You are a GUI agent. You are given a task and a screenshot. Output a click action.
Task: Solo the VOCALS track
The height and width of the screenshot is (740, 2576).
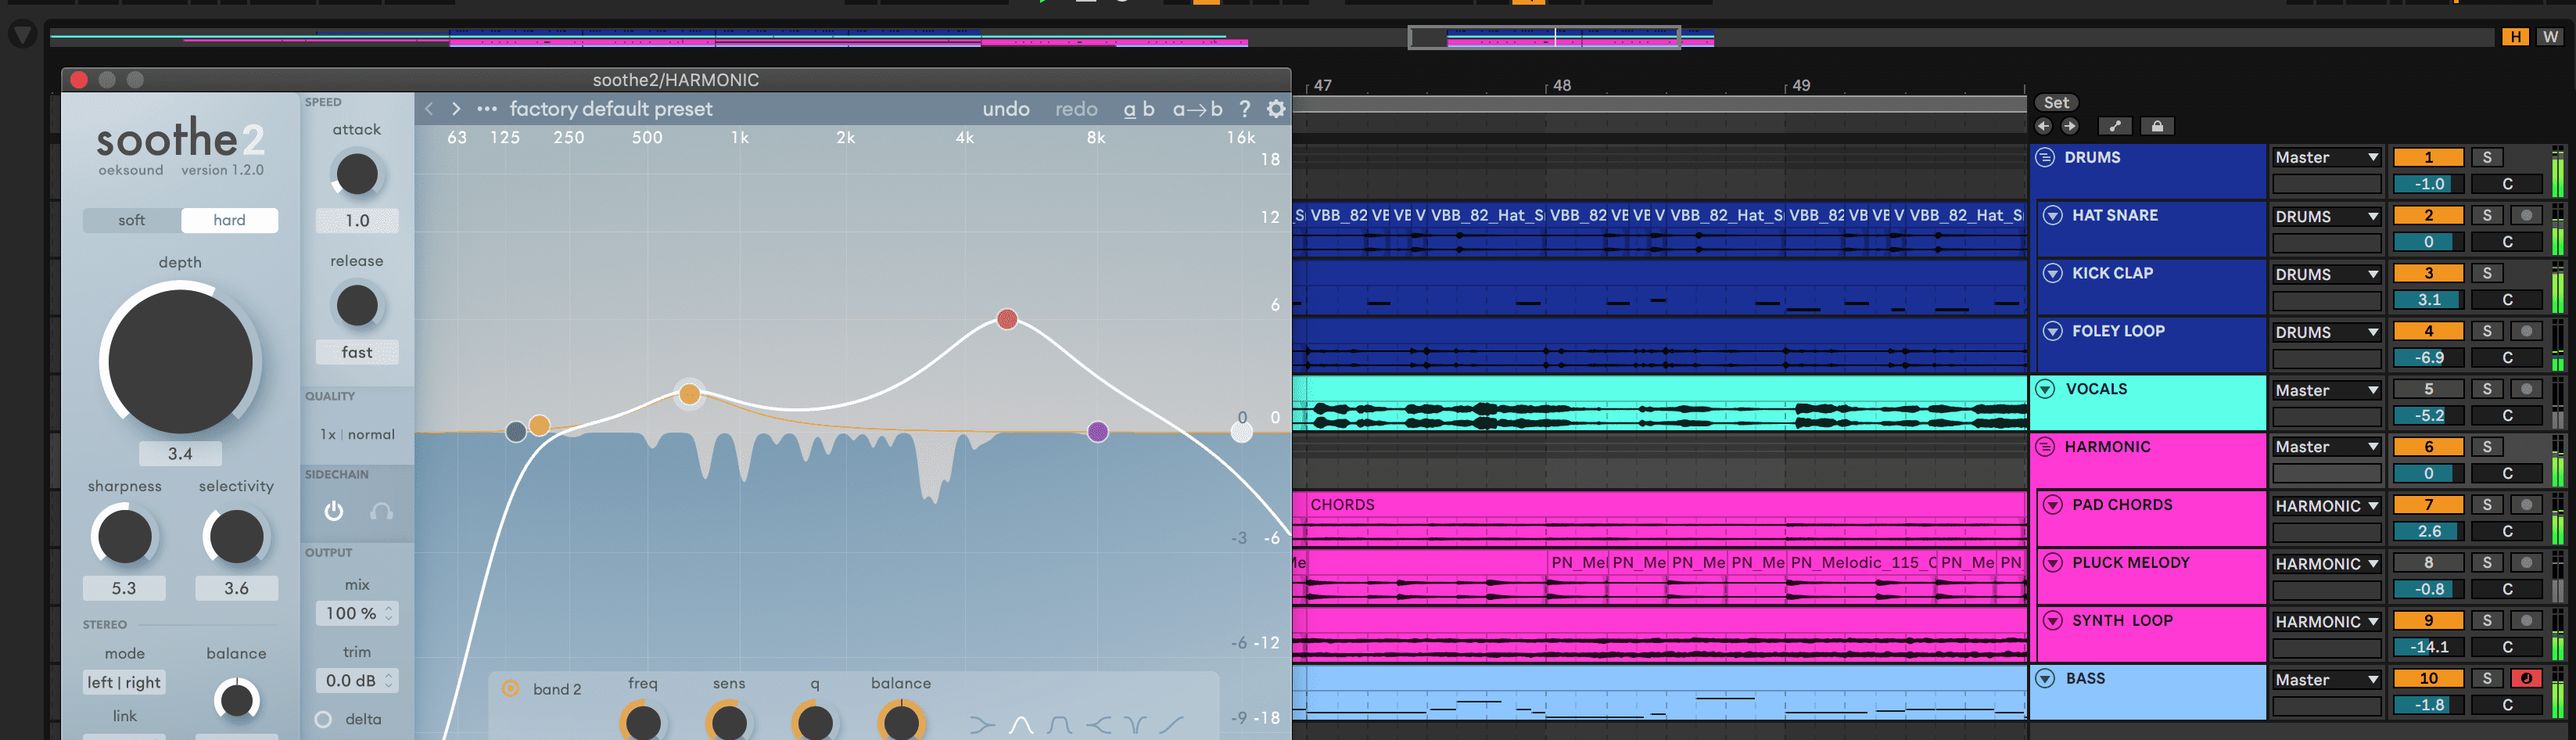tap(2487, 389)
